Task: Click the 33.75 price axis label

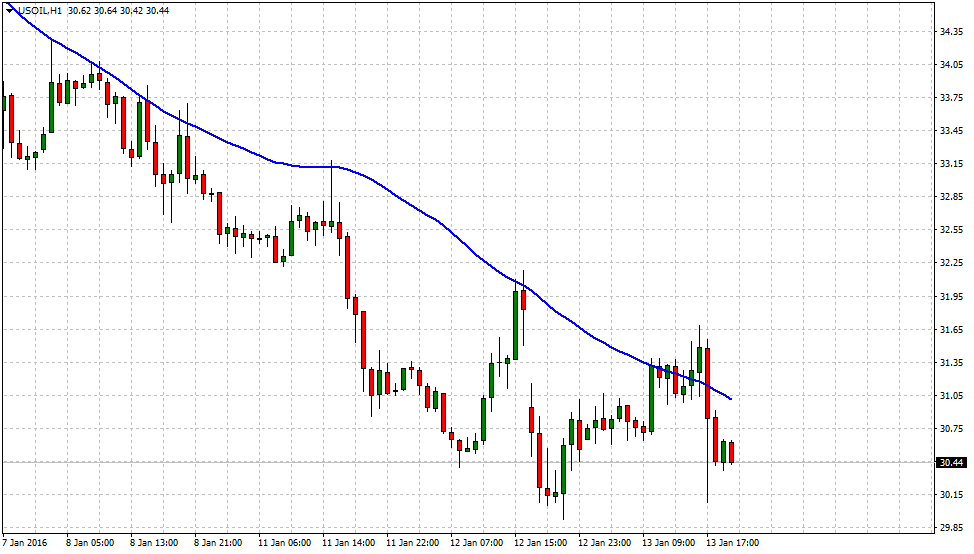Action: click(951, 98)
